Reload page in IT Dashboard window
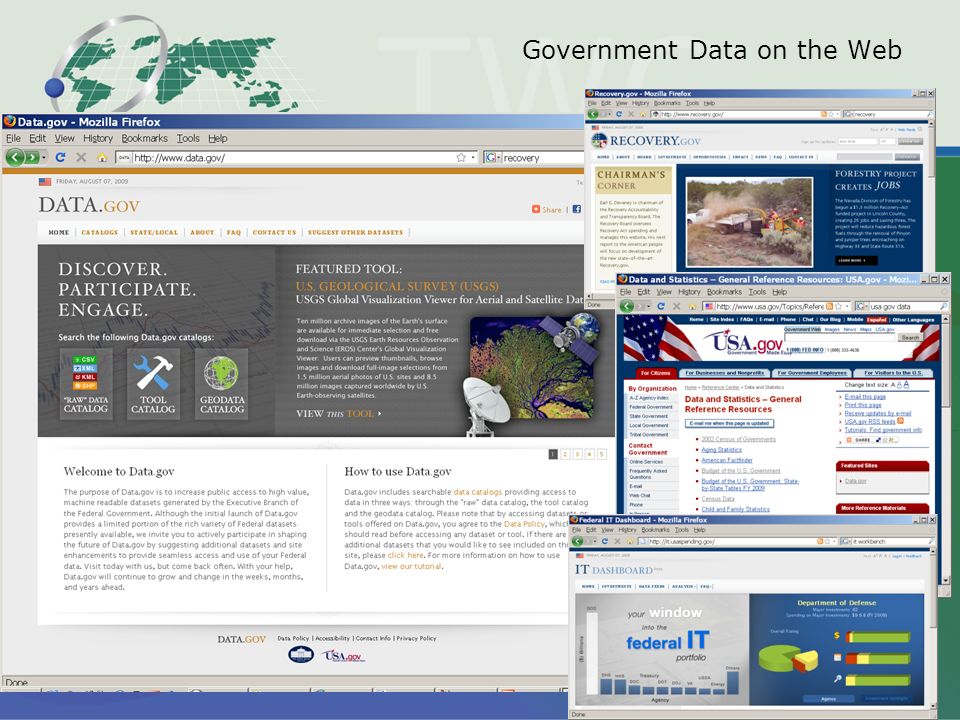The image size is (960, 720). (604, 541)
